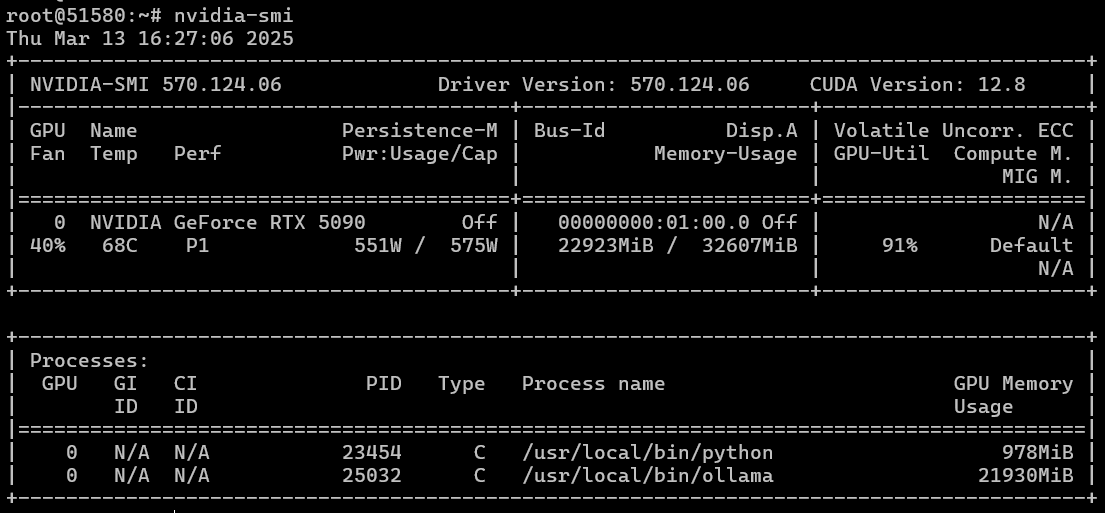Click the /usr/local/bin/ollama process name
The width and height of the screenshot is (1105, 513).
pos(648,476)
